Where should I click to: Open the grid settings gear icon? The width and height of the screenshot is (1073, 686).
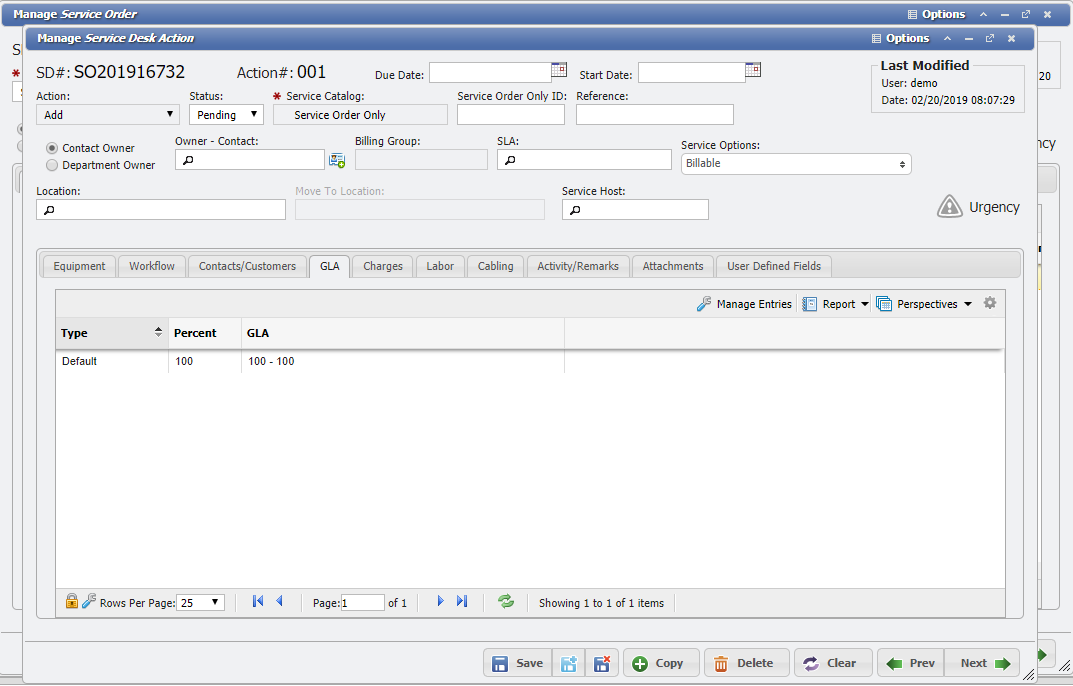coord(989,302)
